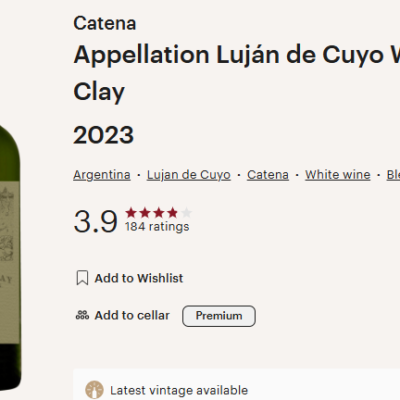
Task: Open the Lujan de Cuyo region link
Action: pyautogui.click(x=189, y=175)
